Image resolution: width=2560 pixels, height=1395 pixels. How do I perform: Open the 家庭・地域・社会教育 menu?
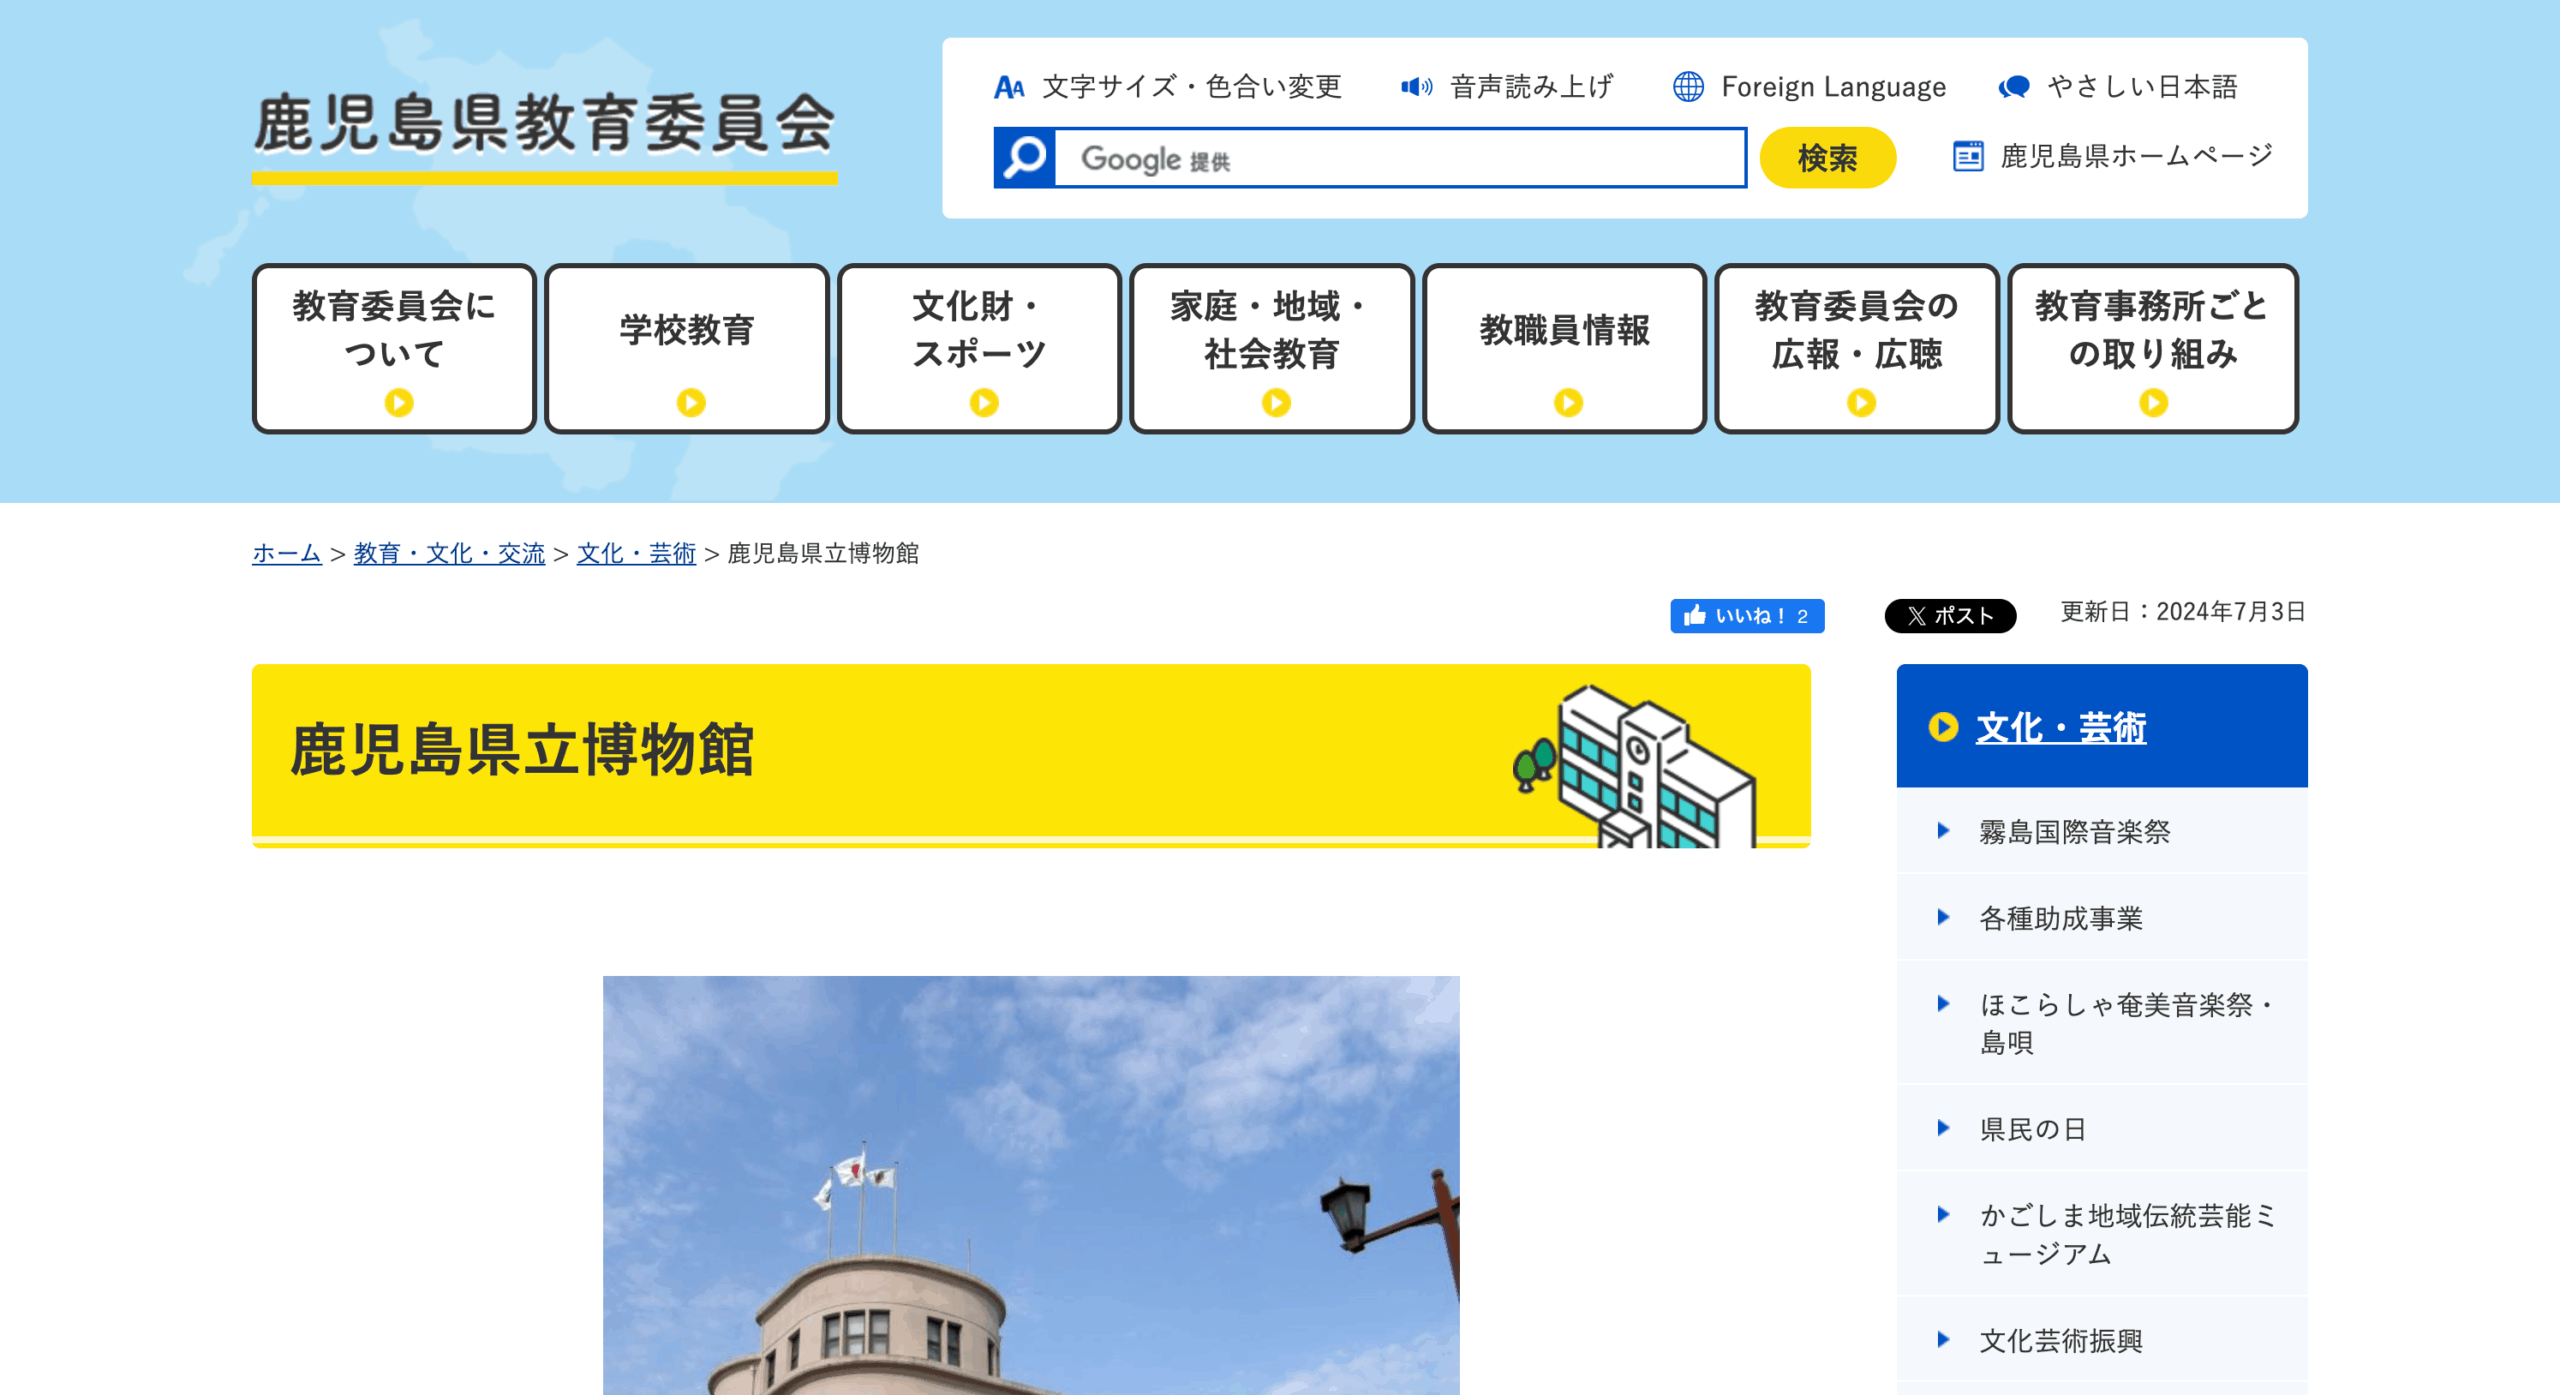tap(1272, 349)
